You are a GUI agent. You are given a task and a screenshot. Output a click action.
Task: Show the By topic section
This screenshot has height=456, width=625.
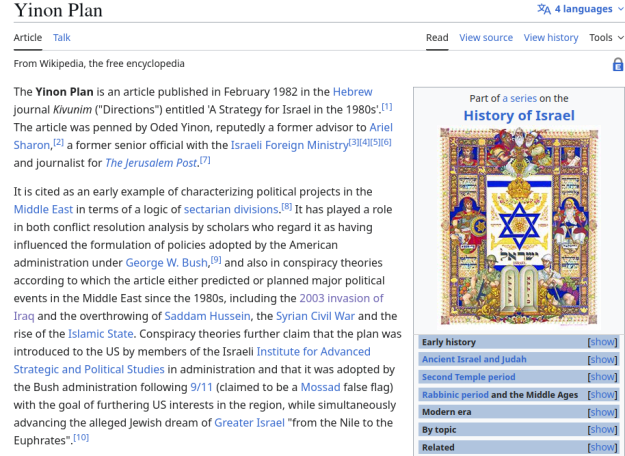coord(602,430)
